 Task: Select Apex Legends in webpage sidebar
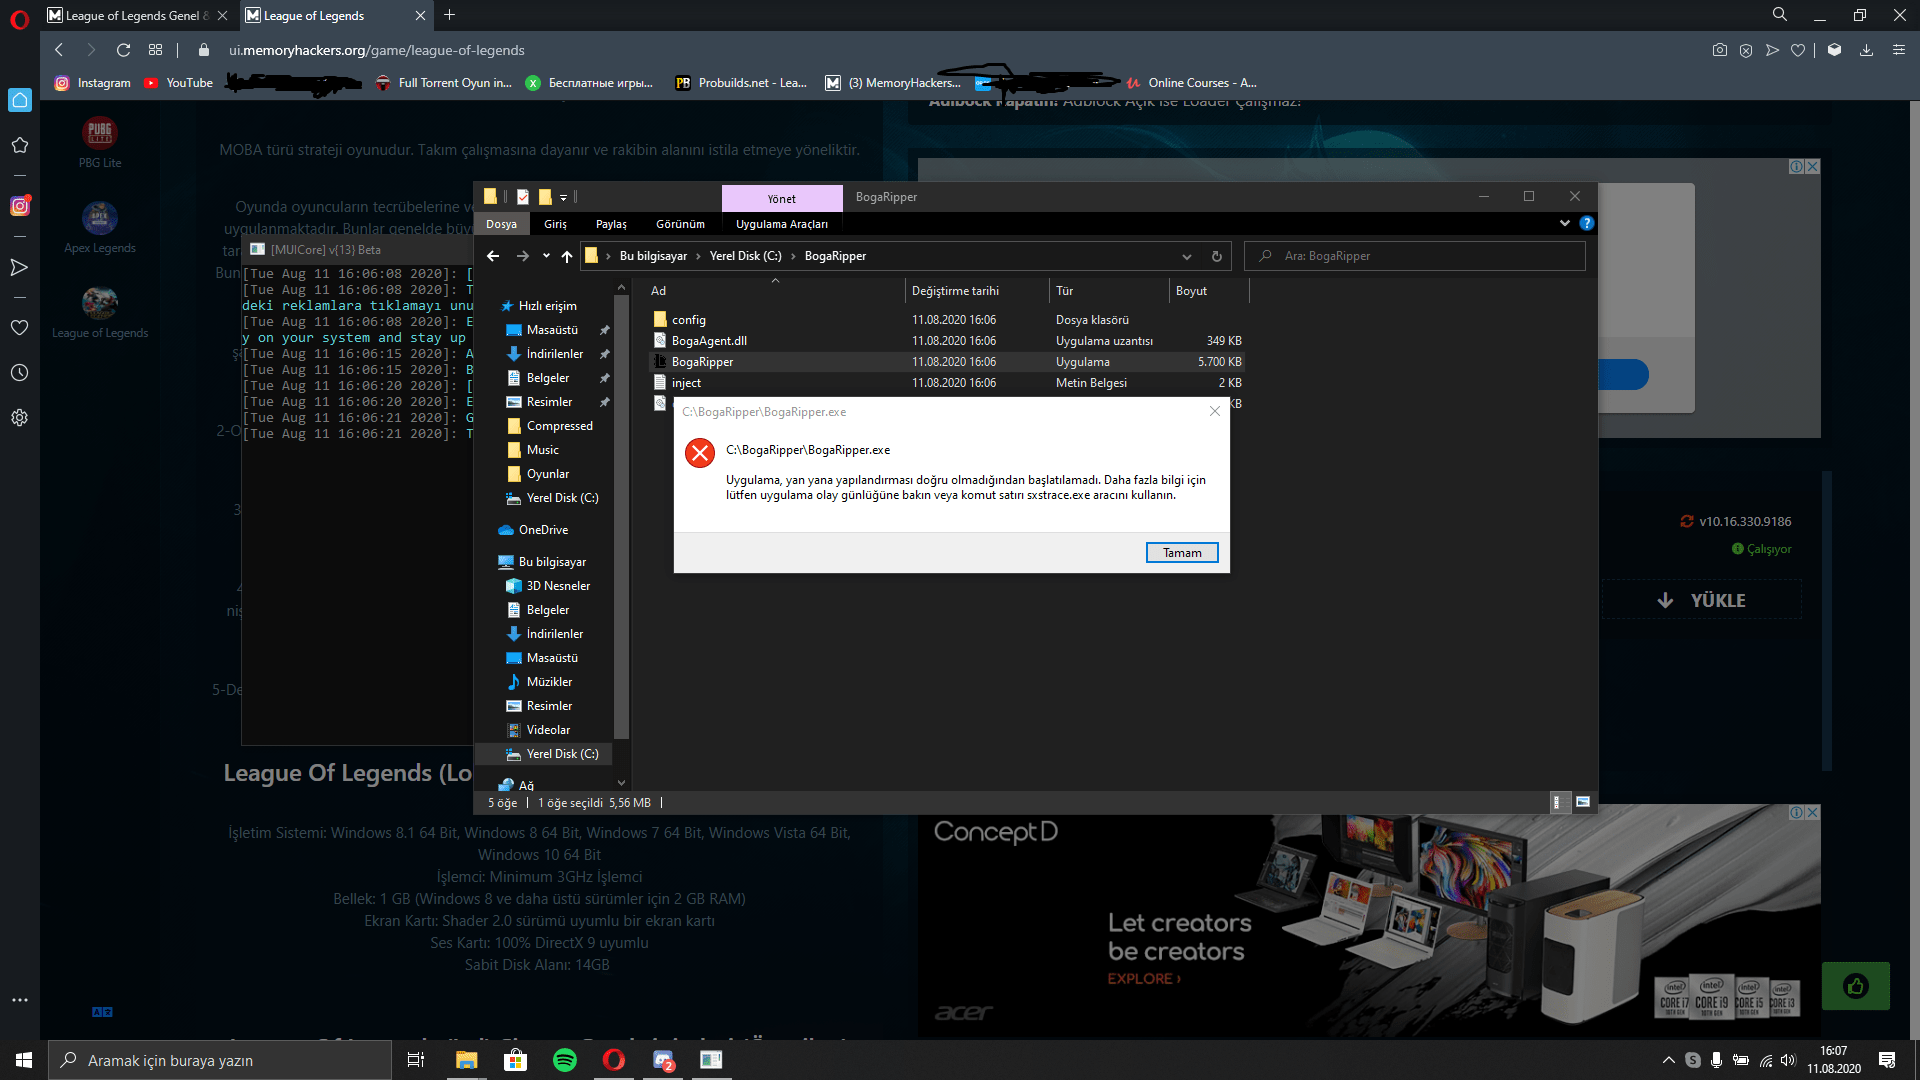100,227
